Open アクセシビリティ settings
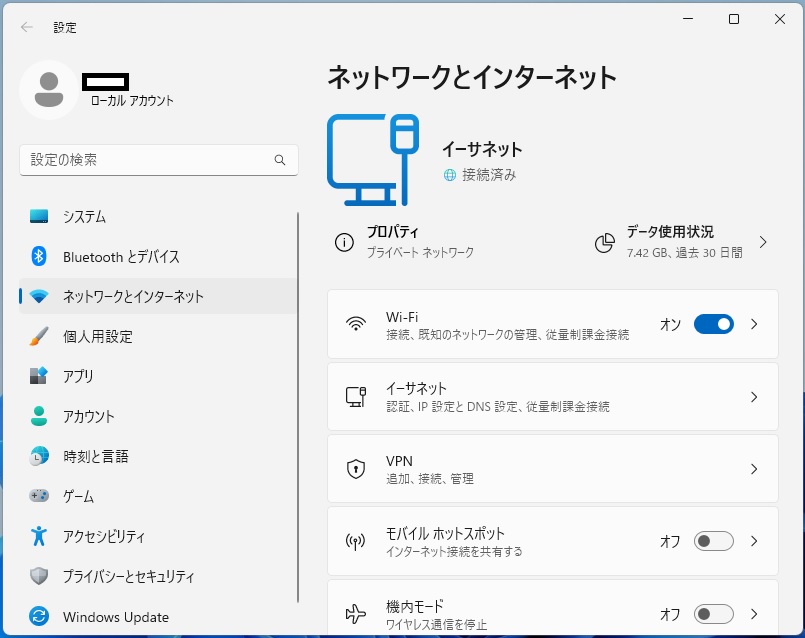The image size is (805, 638). click(158, 536)
